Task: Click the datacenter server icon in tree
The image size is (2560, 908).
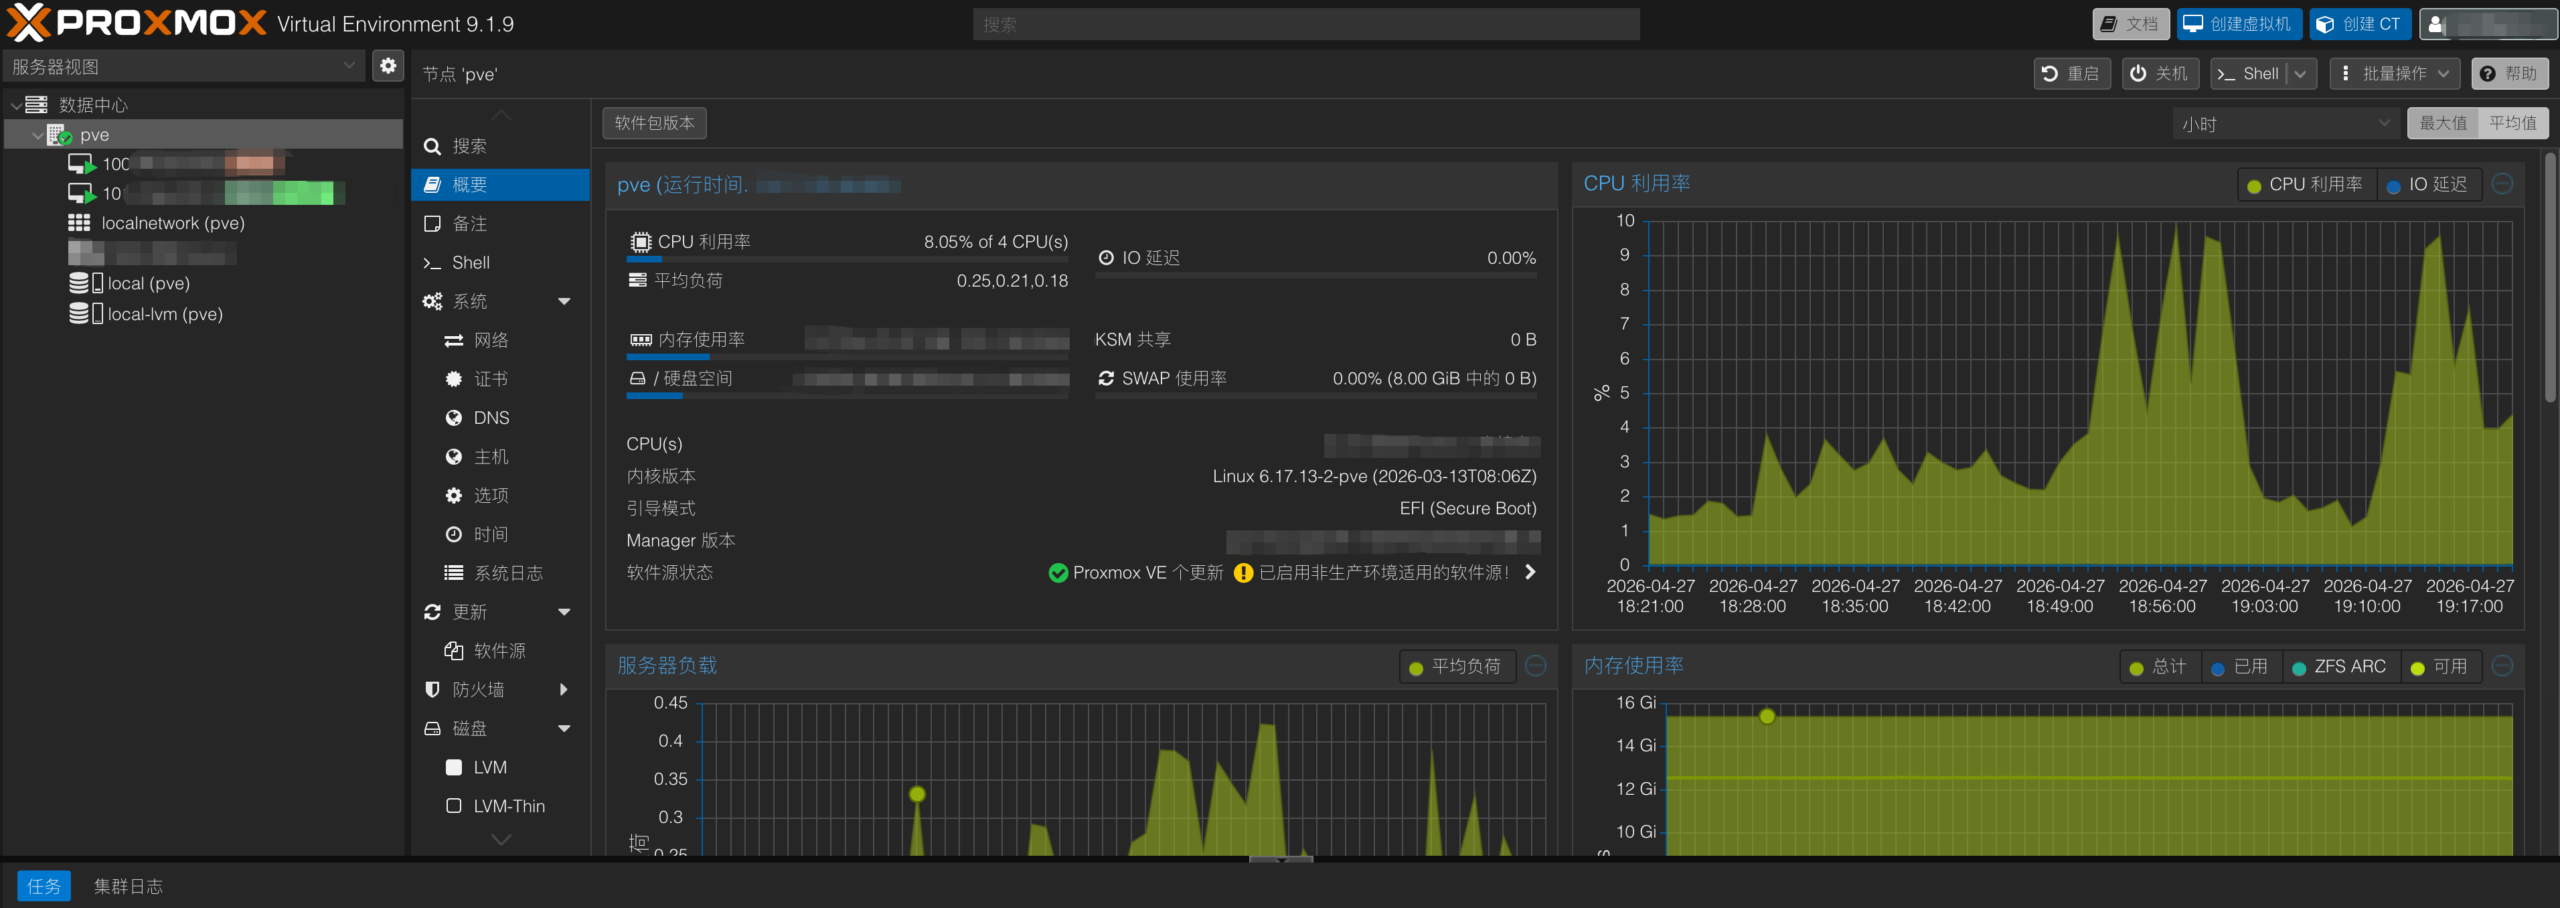Action: click(36, 105)
